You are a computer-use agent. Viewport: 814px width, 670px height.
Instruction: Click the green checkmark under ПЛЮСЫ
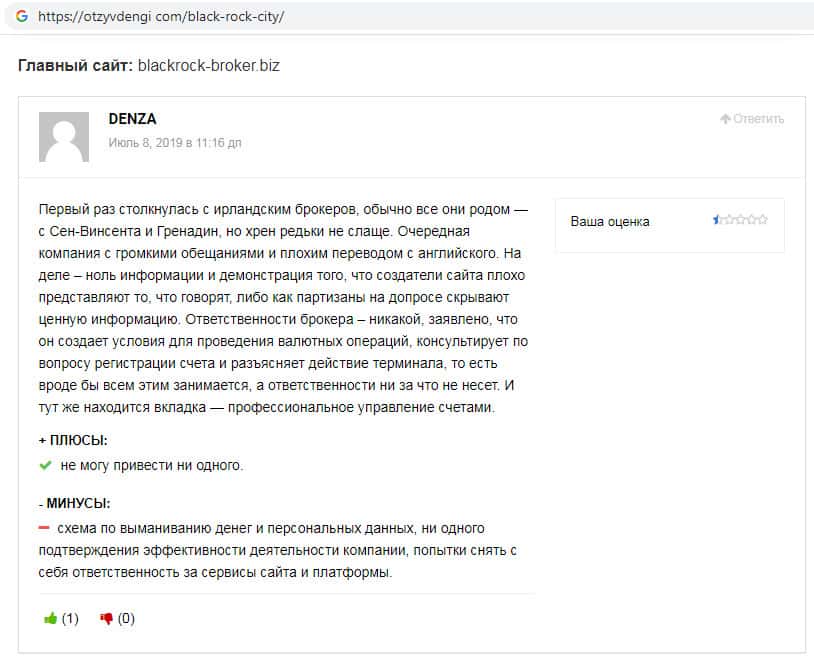point(45,465)
